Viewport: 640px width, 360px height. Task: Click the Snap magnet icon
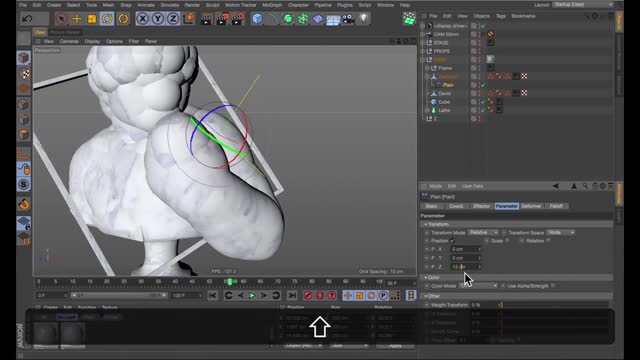[x=24, y=204]
